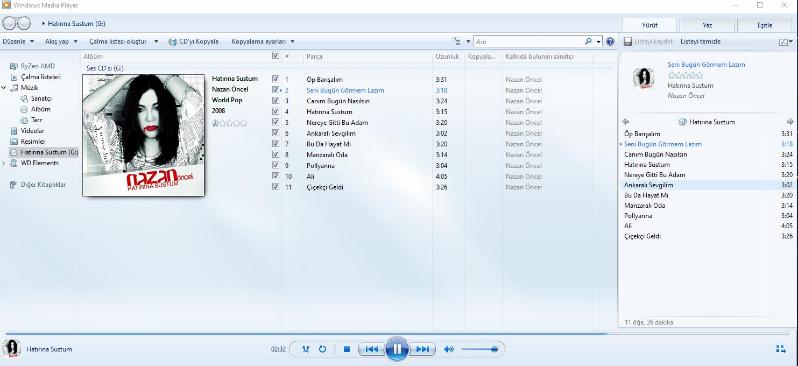Screen dimensions: 798x366
Task: Uncheck track 8 Manzaralı Oda checkbox
Action: click(275, 154)
